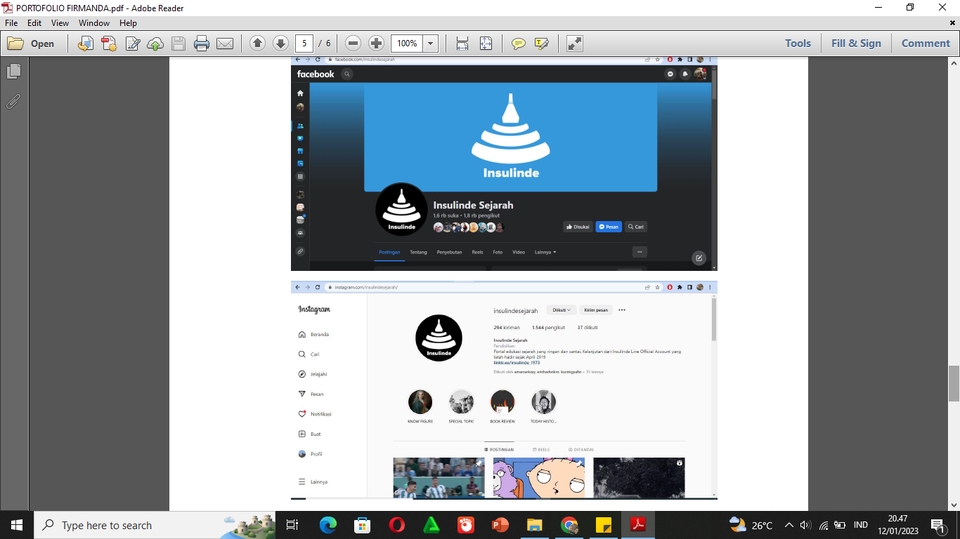This screenshot has height=539, width=960.
Task: Open Microsoft Edge from the taskbar
Action: pyautogui.click(x=328, y=525)
